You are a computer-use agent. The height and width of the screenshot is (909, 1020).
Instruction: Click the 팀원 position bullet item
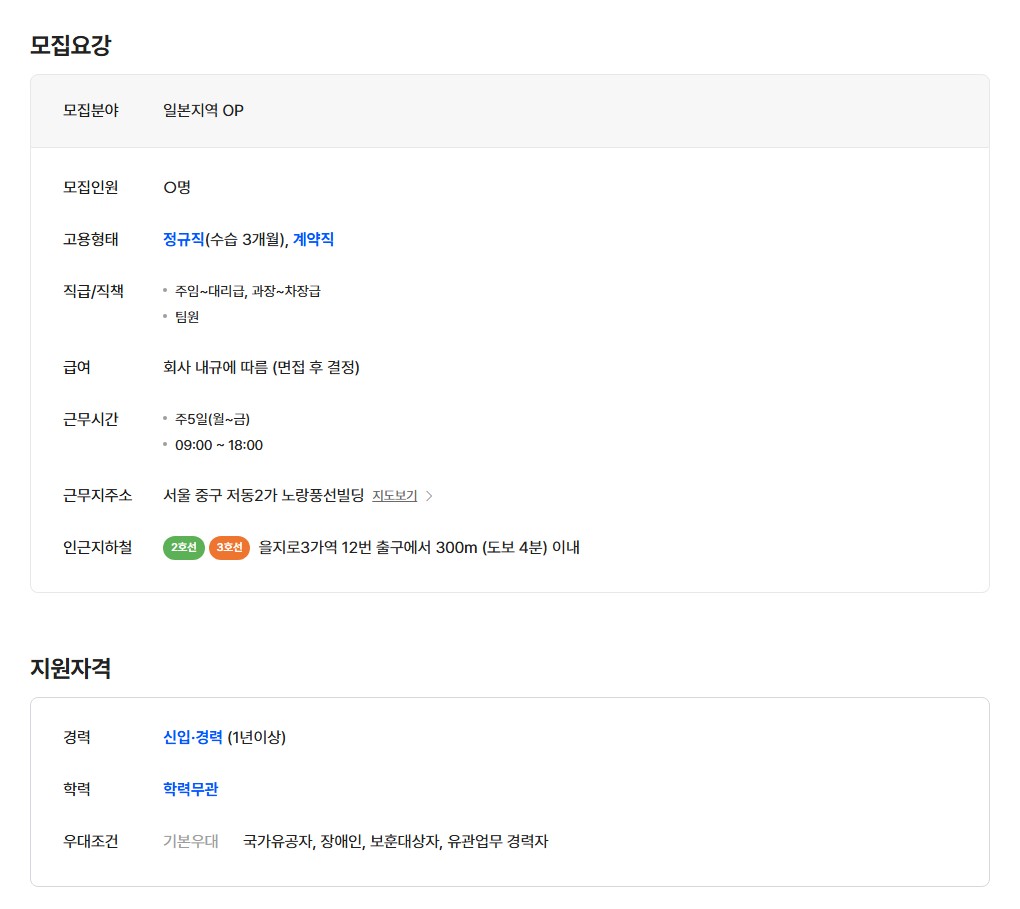point(187,317)
